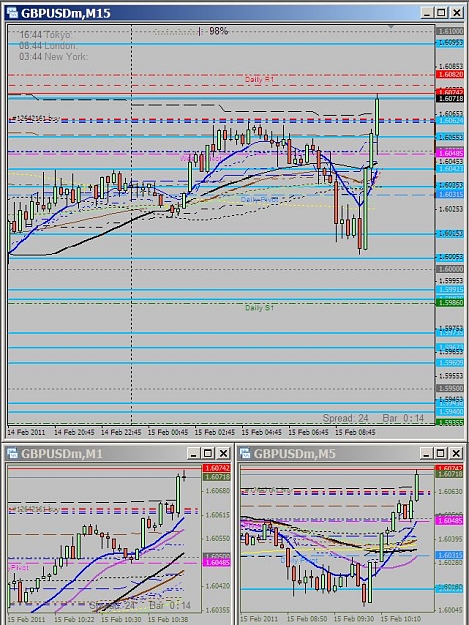Click 'Bar 0:14' timer on M1 chart

pyautogui.click(x=170, y=606)
